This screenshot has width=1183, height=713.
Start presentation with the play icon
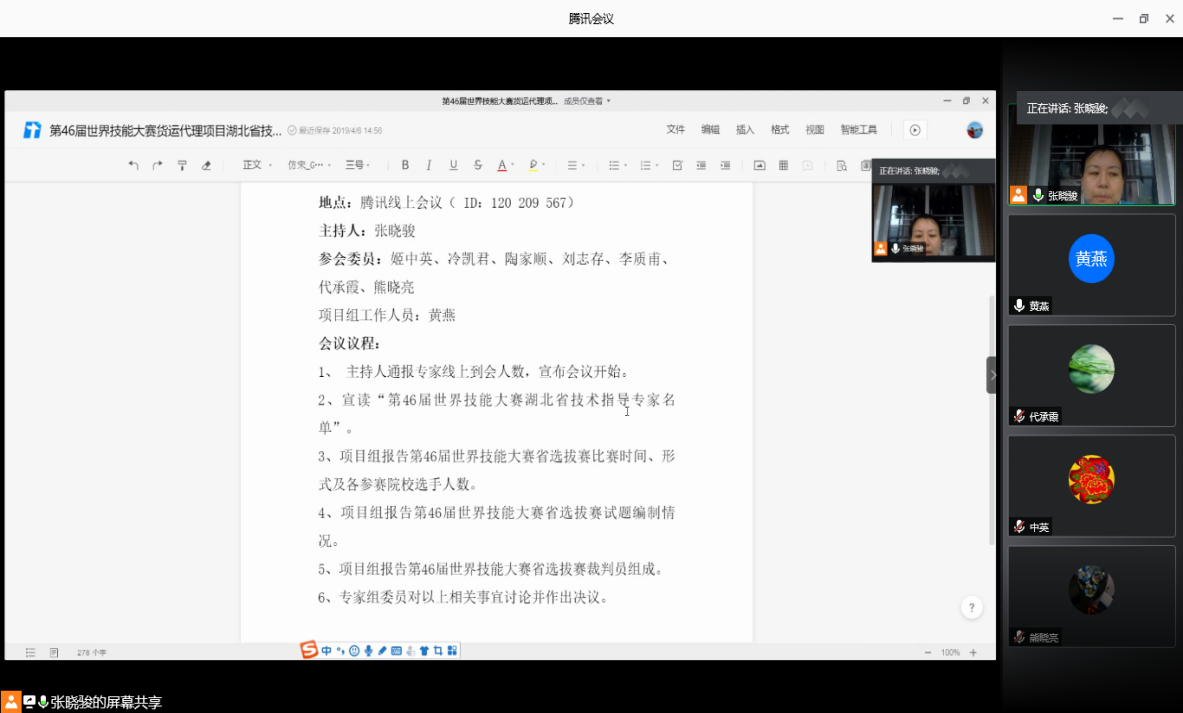[x=914, y=130]
